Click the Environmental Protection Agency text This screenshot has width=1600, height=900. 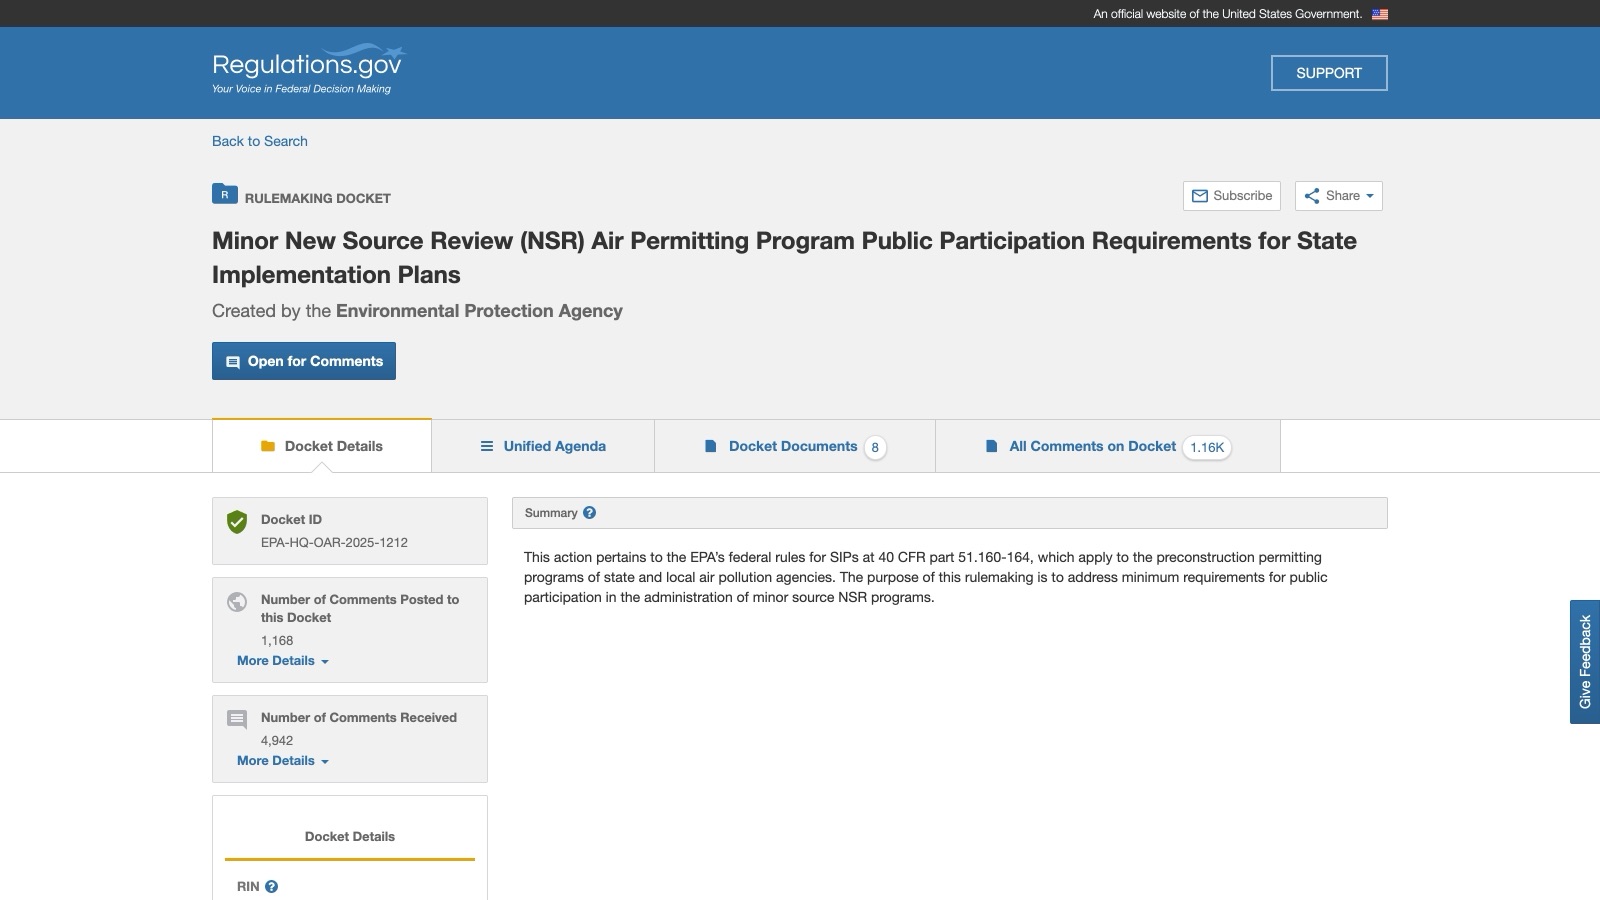[x=479, y=311]
